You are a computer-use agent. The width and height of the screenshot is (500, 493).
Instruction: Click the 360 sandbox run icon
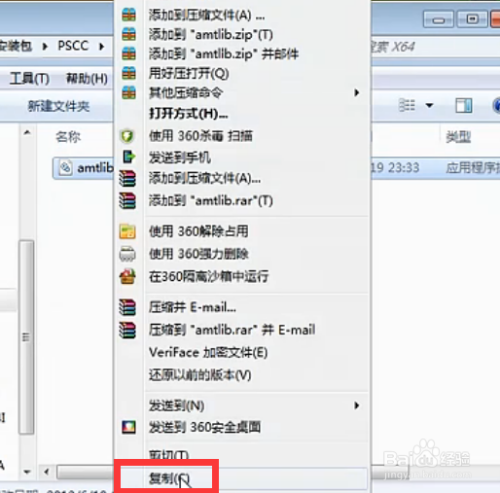click(128, 276)
